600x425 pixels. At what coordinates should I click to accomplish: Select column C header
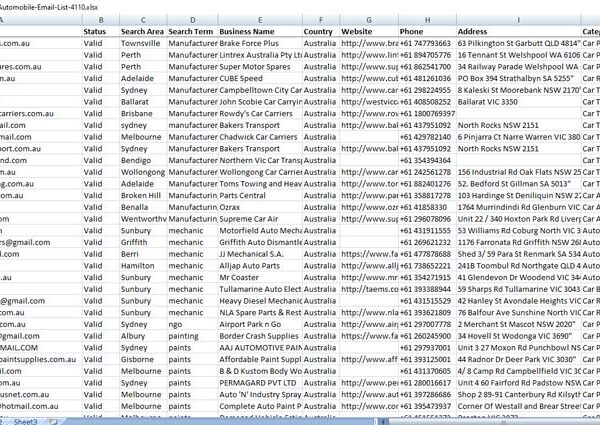pyautogui.click(x=143, y=20)
